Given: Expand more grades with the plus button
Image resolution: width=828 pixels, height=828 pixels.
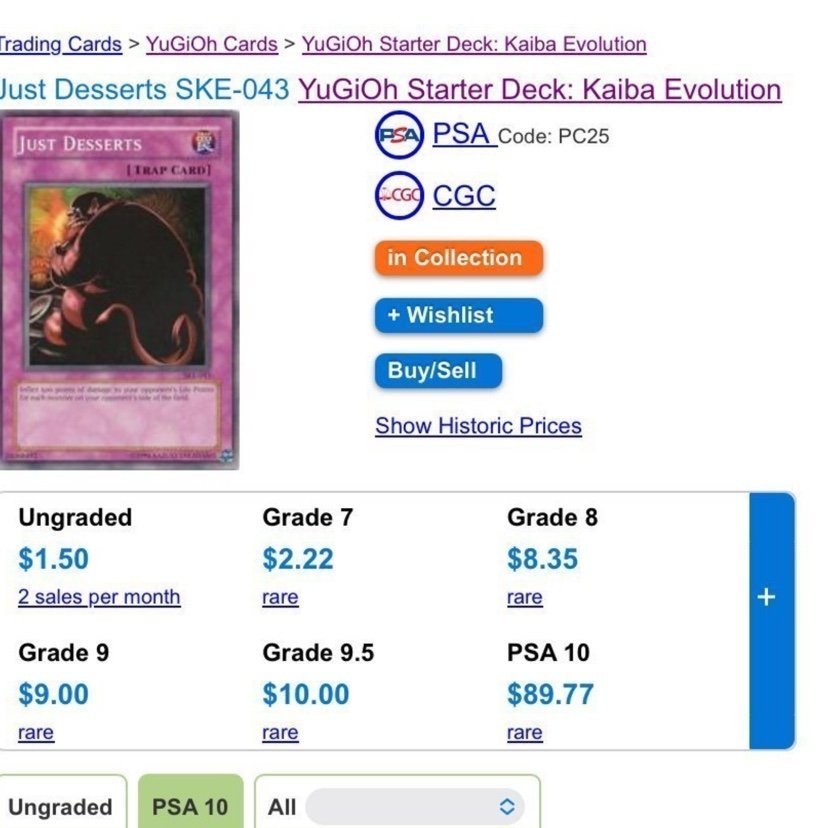Looking at the screenshot, I should click(766, 597).
